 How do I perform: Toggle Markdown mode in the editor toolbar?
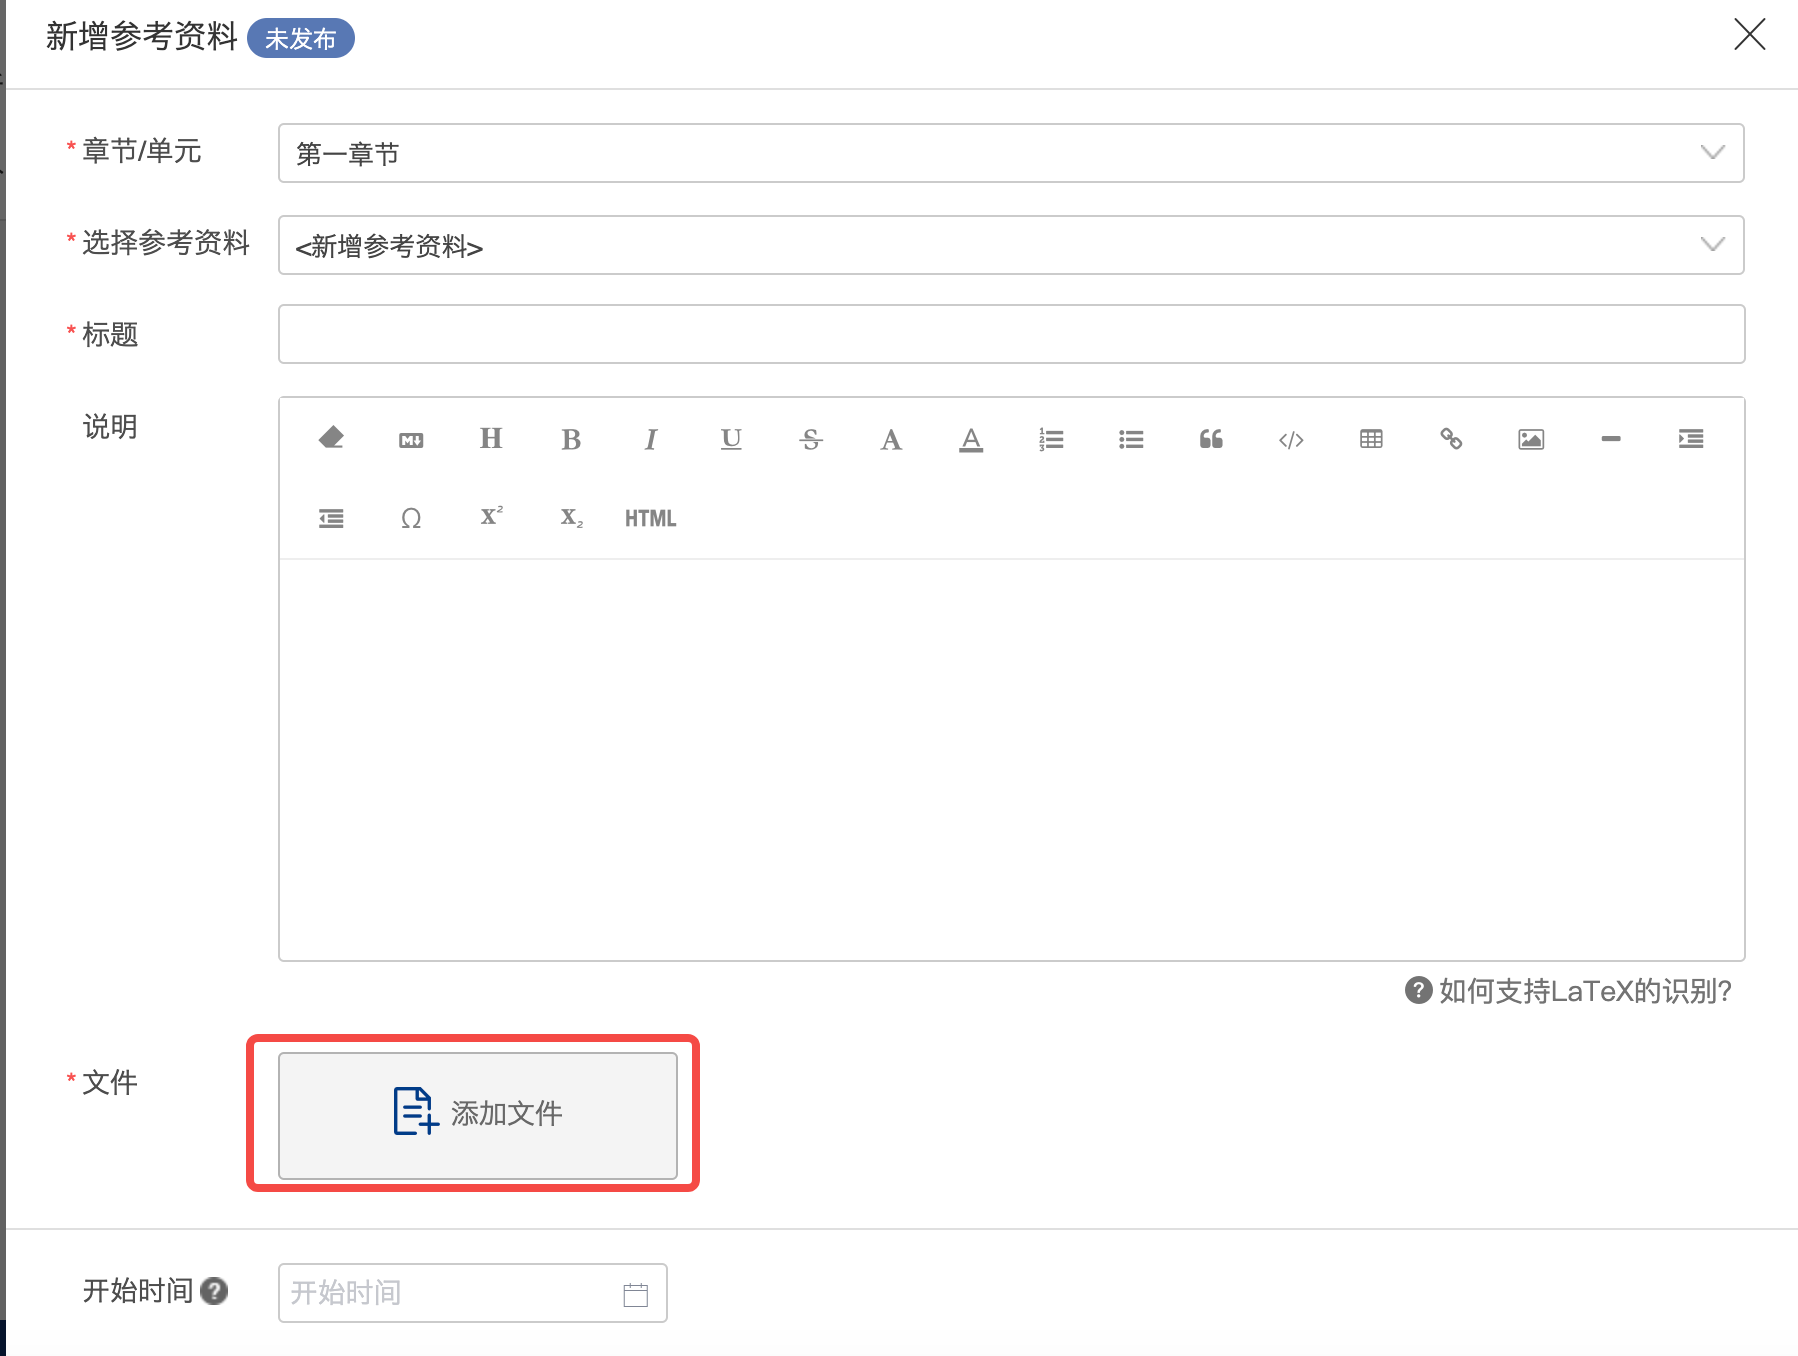tap(411, 440)
